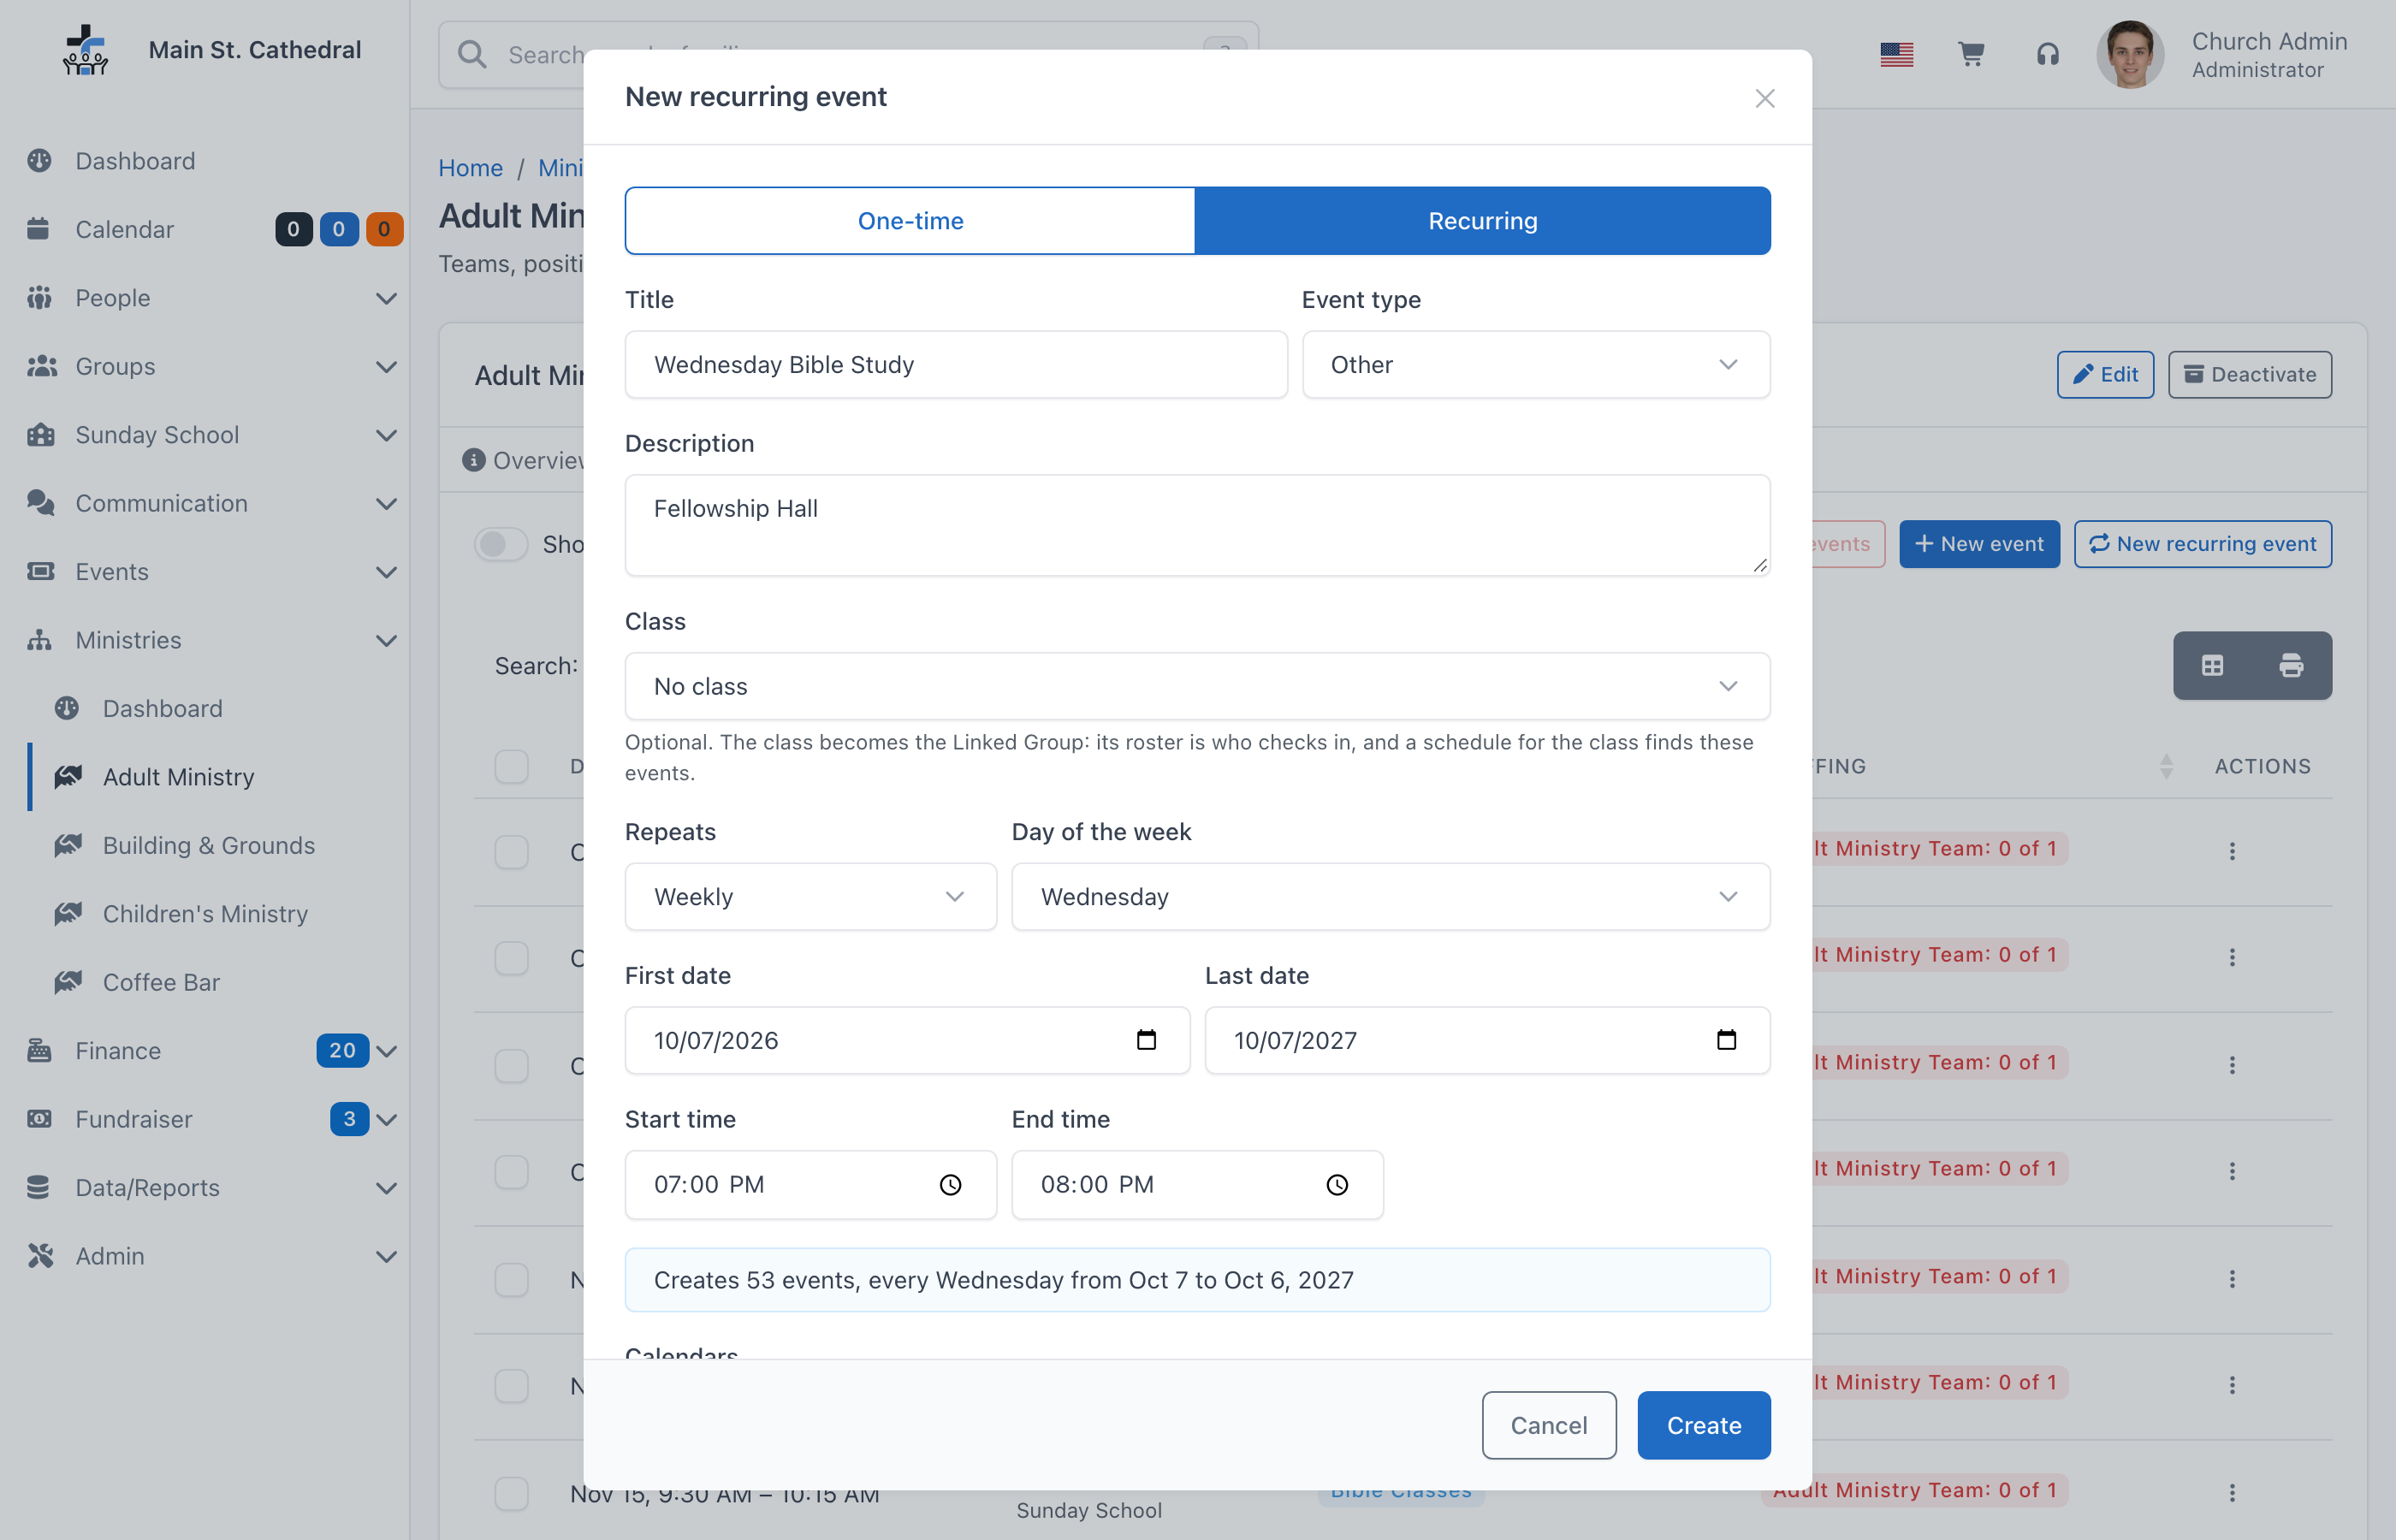Tick the first event row checkbox

coord(511,852)
